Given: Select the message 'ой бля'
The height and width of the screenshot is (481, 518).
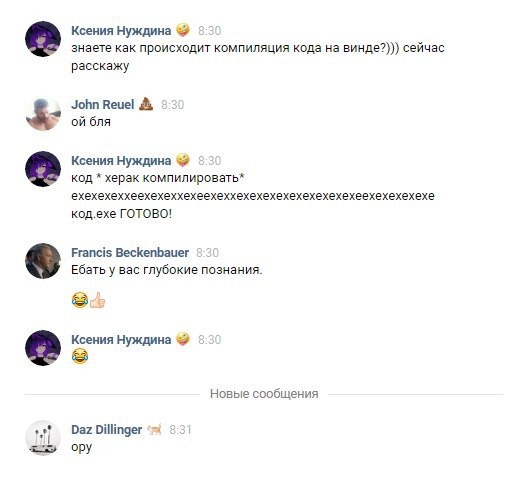Looking at the screenshot, I should [91, 122].
